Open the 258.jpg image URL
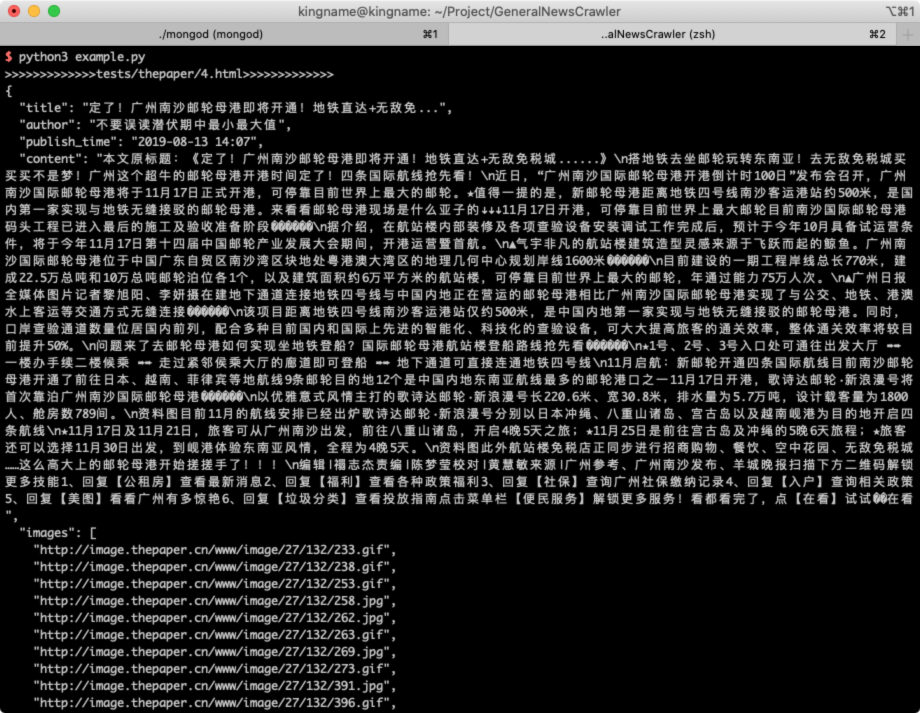920x713 pixels. (211, 601)
